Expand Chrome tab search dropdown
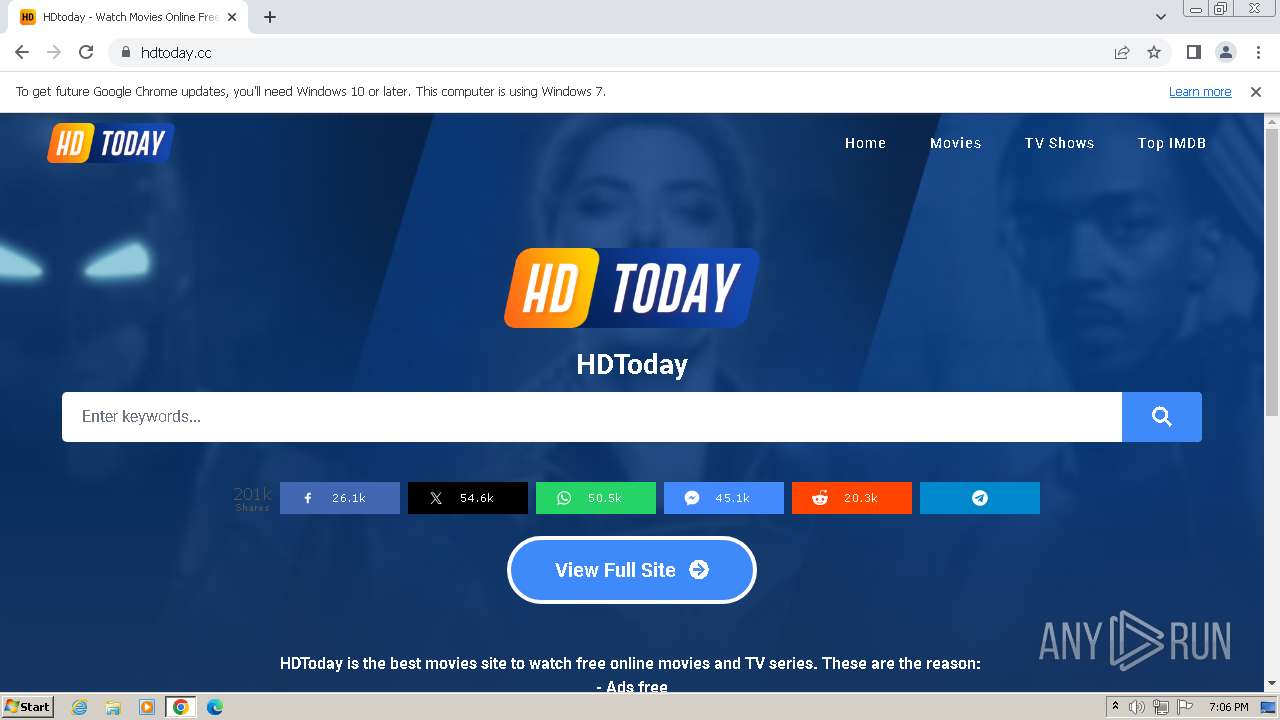 (x=1161, y=17)
